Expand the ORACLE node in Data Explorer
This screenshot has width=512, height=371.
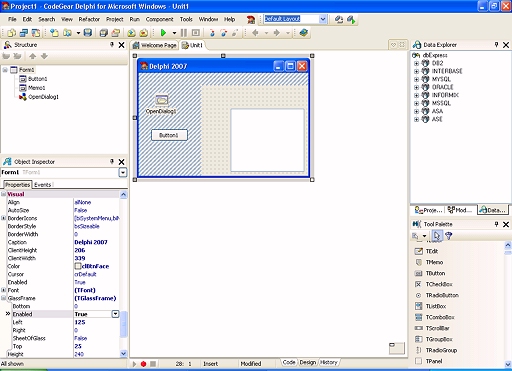click(x=416, y=87)
